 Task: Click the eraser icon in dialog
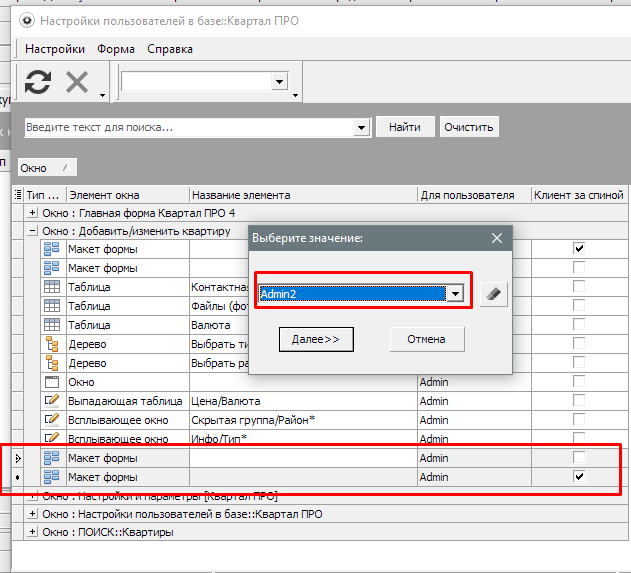[493, 293]
